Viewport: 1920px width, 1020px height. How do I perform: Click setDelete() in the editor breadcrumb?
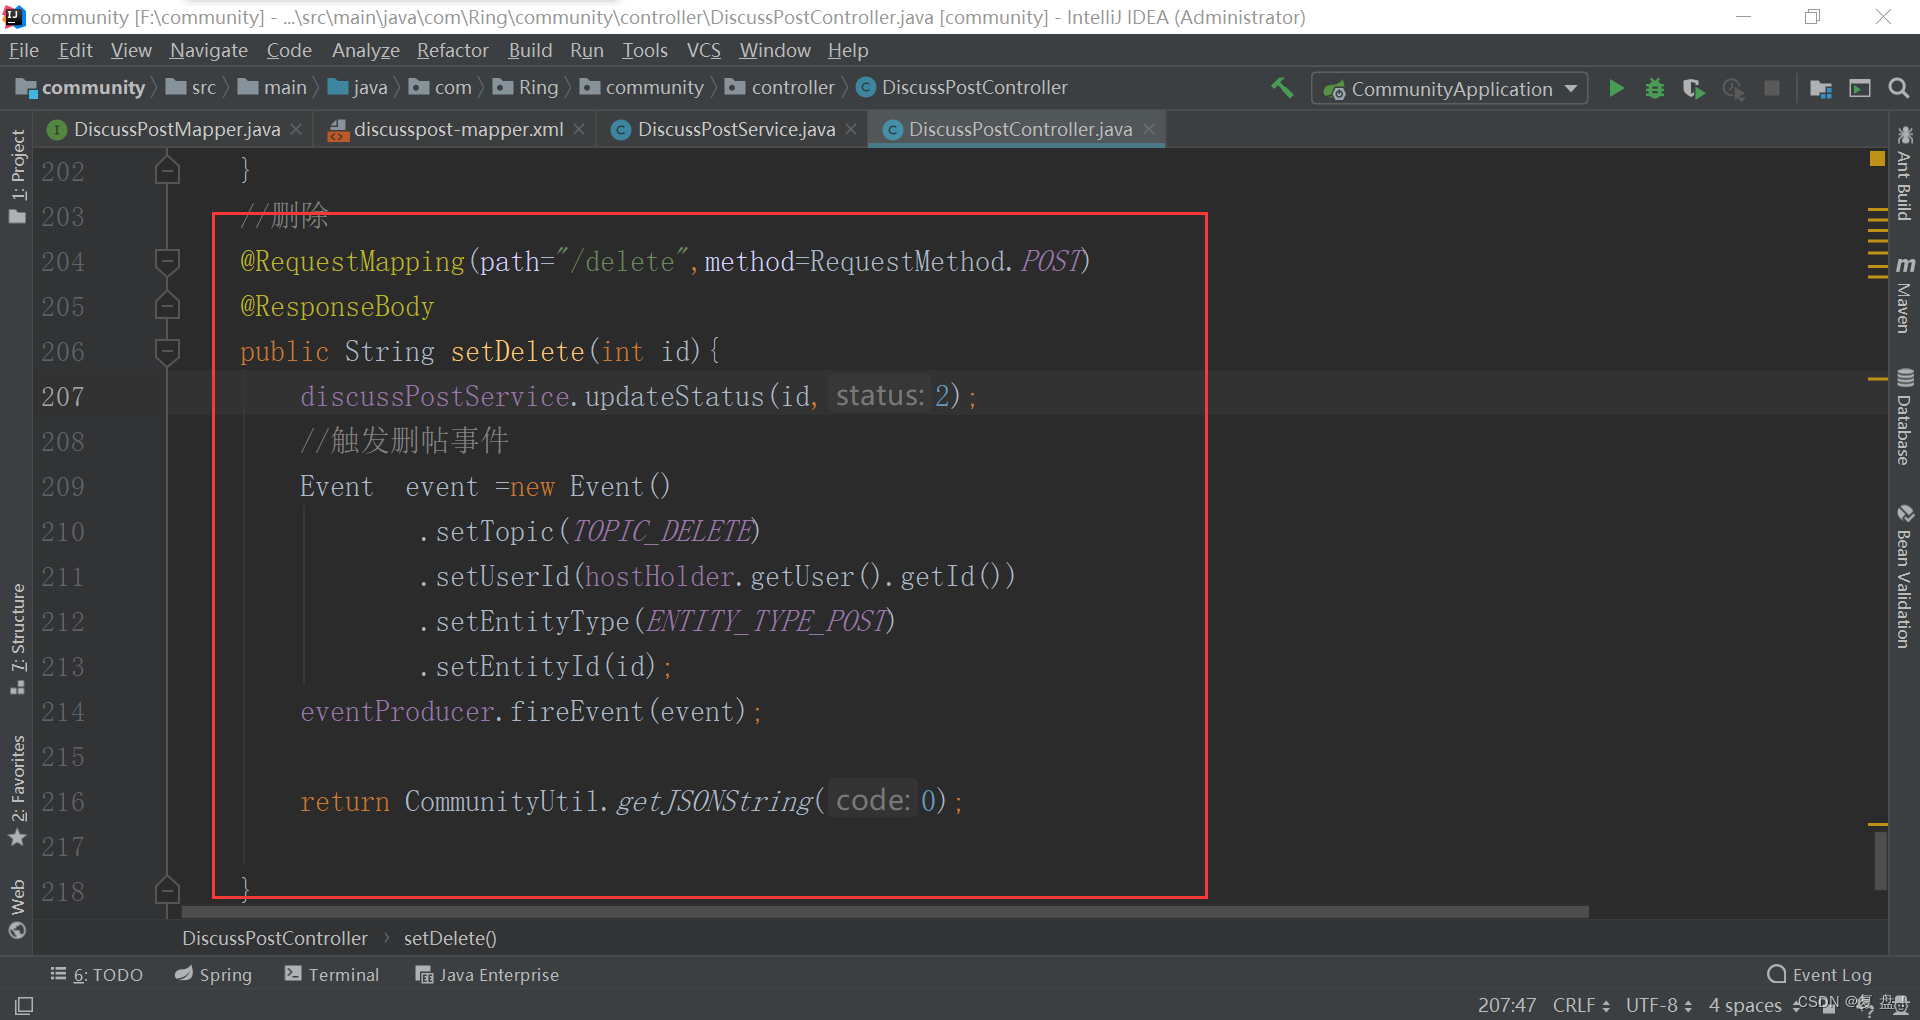[450, 938]
